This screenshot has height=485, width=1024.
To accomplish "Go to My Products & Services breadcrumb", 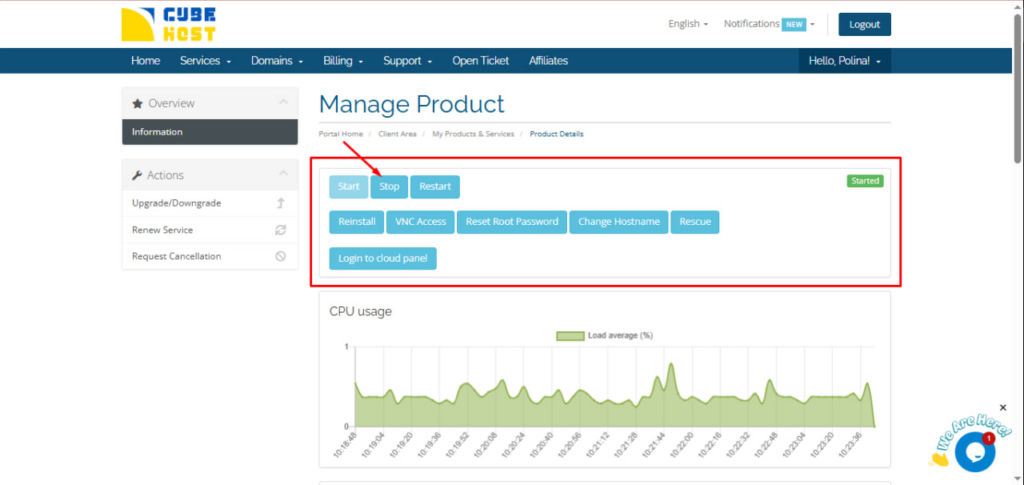I will point(473,134).
